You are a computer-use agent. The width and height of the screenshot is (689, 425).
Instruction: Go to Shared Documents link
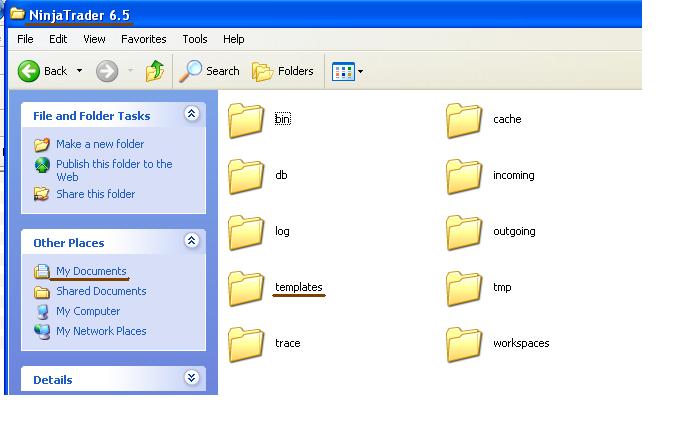(101, 291)
